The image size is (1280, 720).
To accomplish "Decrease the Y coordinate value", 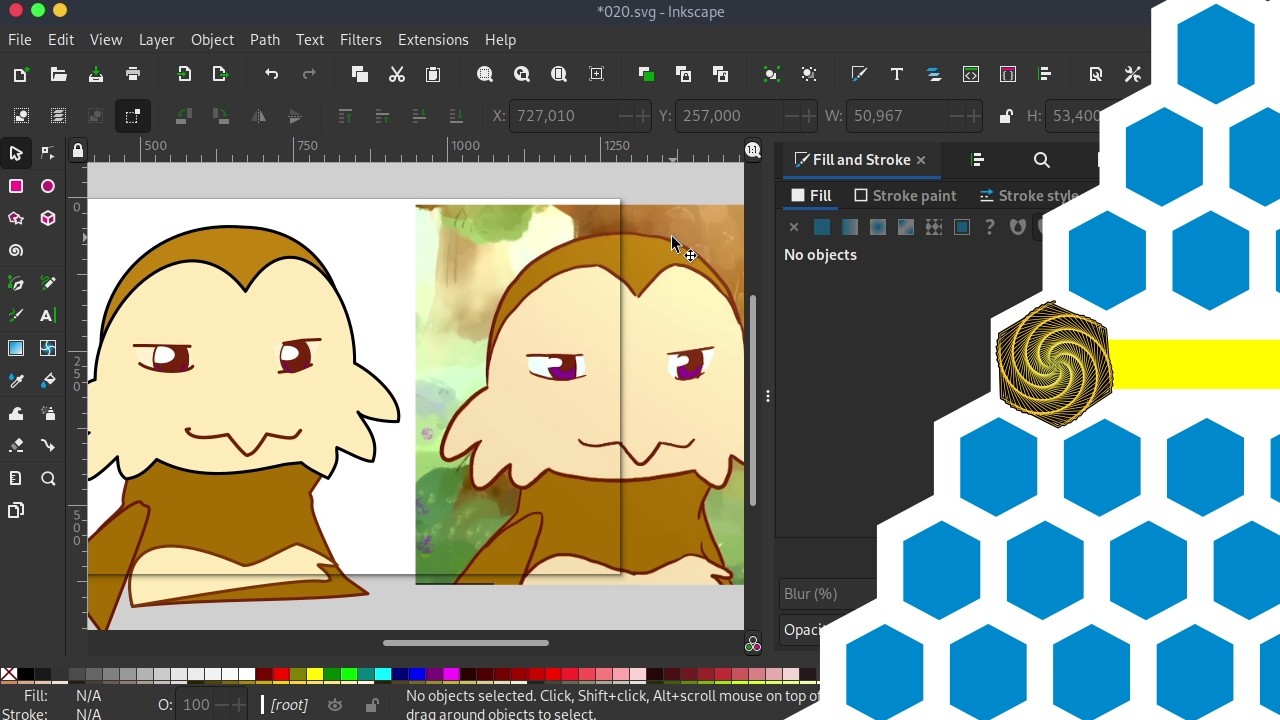I will point(792,116).
